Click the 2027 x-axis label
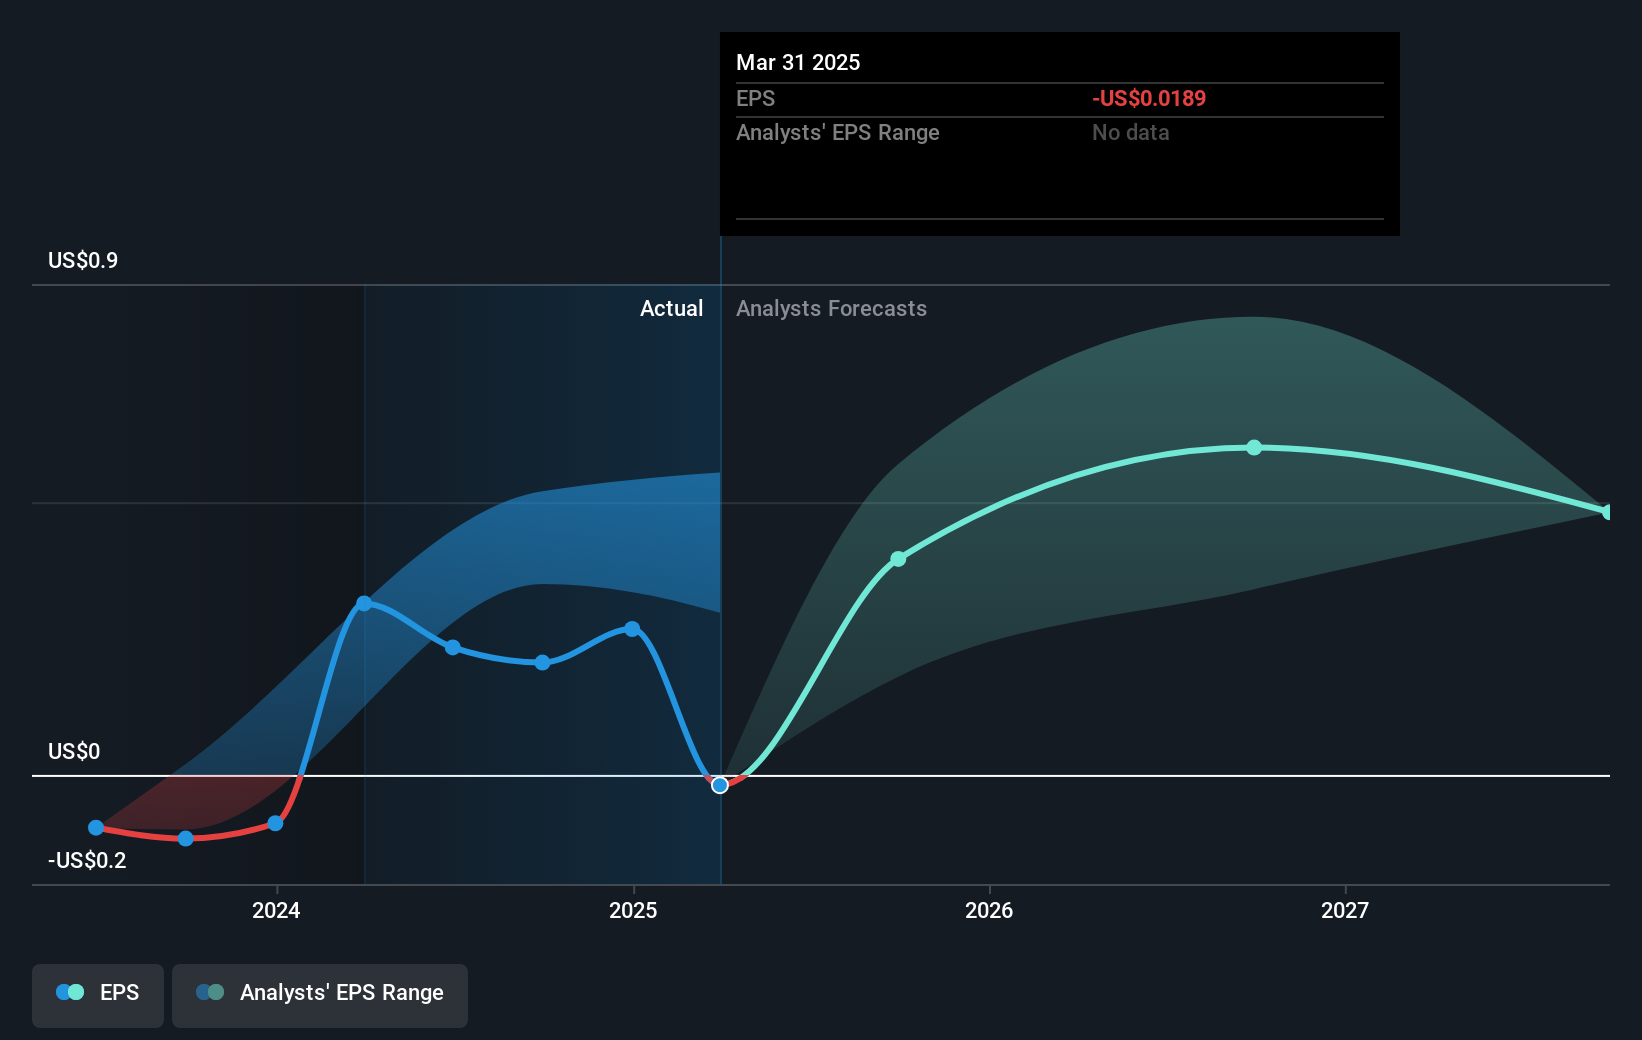 tap(1345, 910)
